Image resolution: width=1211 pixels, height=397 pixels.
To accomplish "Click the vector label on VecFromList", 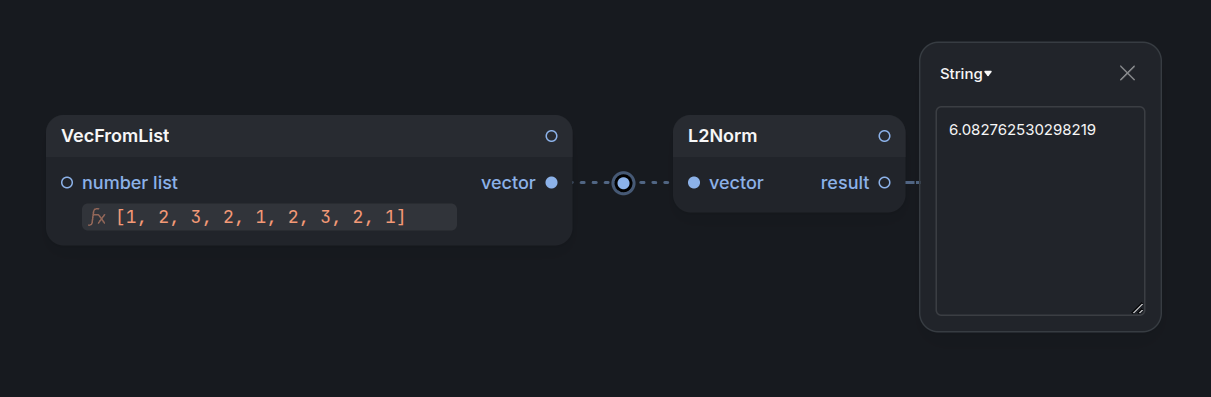I will (x=508, y=183).
